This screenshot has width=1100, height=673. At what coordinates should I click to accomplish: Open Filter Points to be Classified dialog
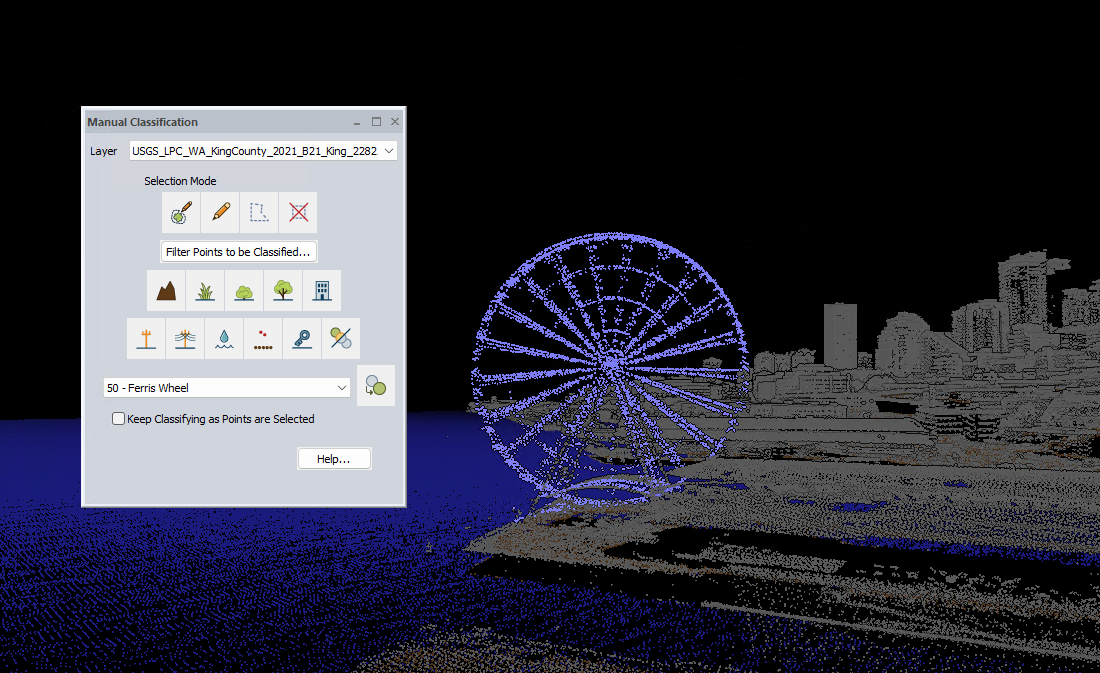[238, 251]
